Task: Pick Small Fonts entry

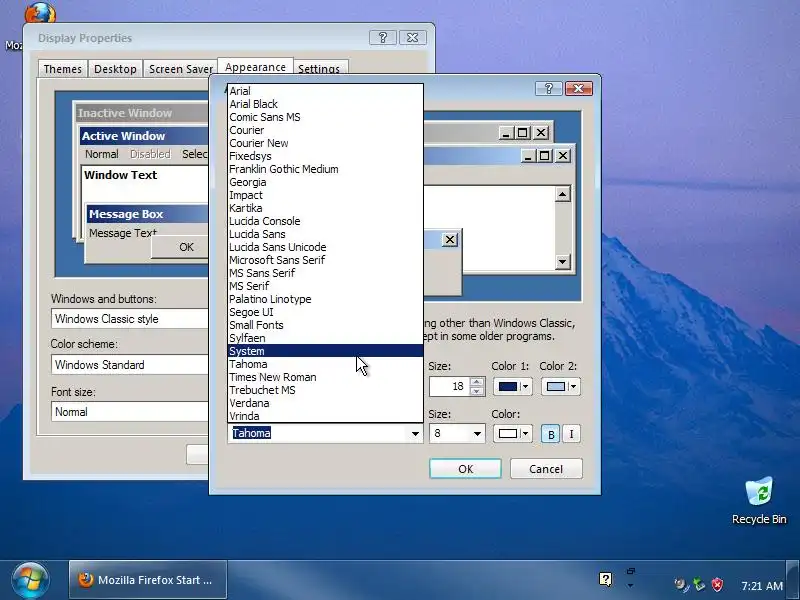Action: point(325,325)
